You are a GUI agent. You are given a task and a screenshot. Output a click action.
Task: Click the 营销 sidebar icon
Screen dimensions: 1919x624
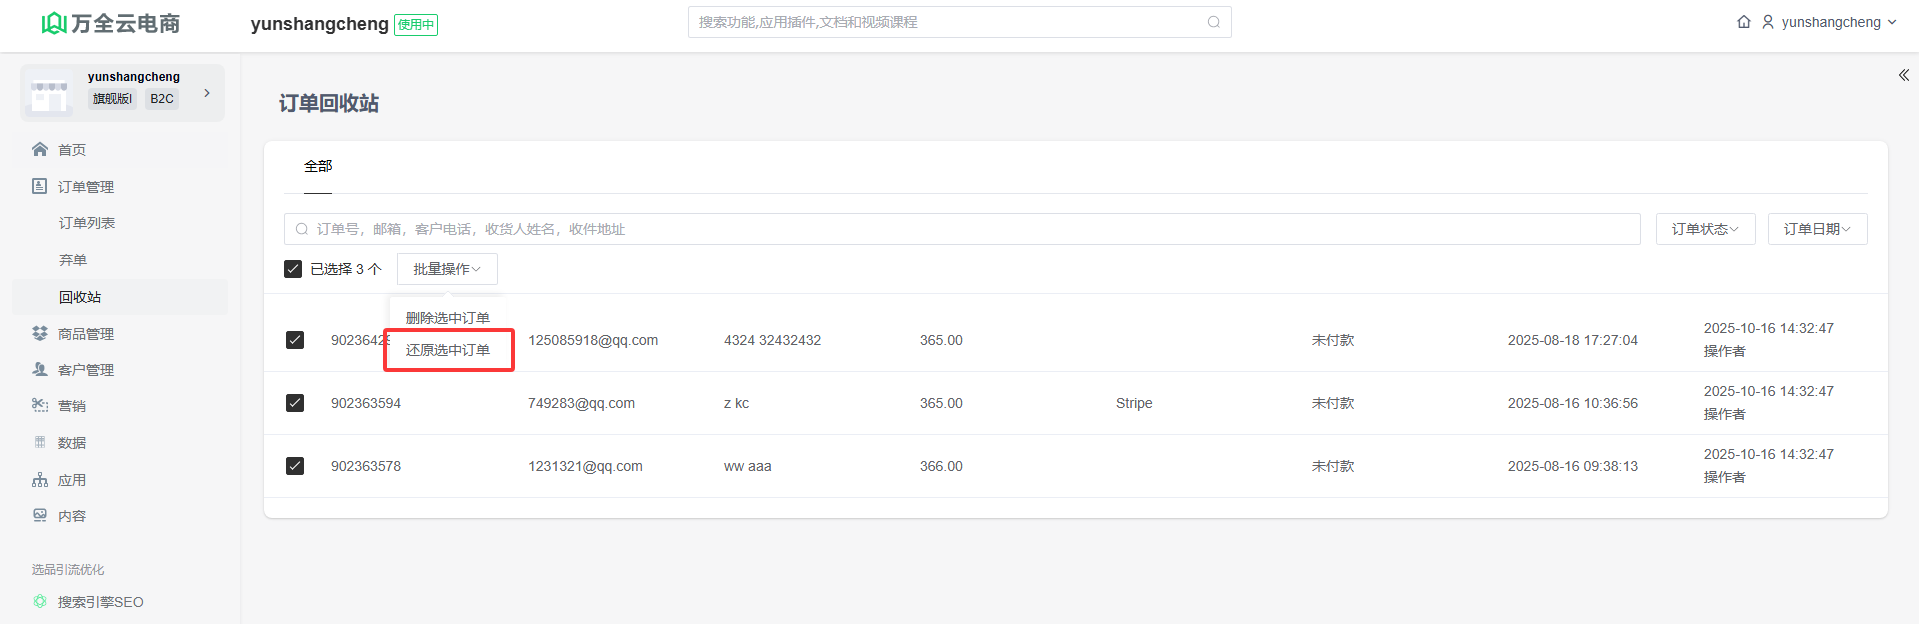pos(40,405)
